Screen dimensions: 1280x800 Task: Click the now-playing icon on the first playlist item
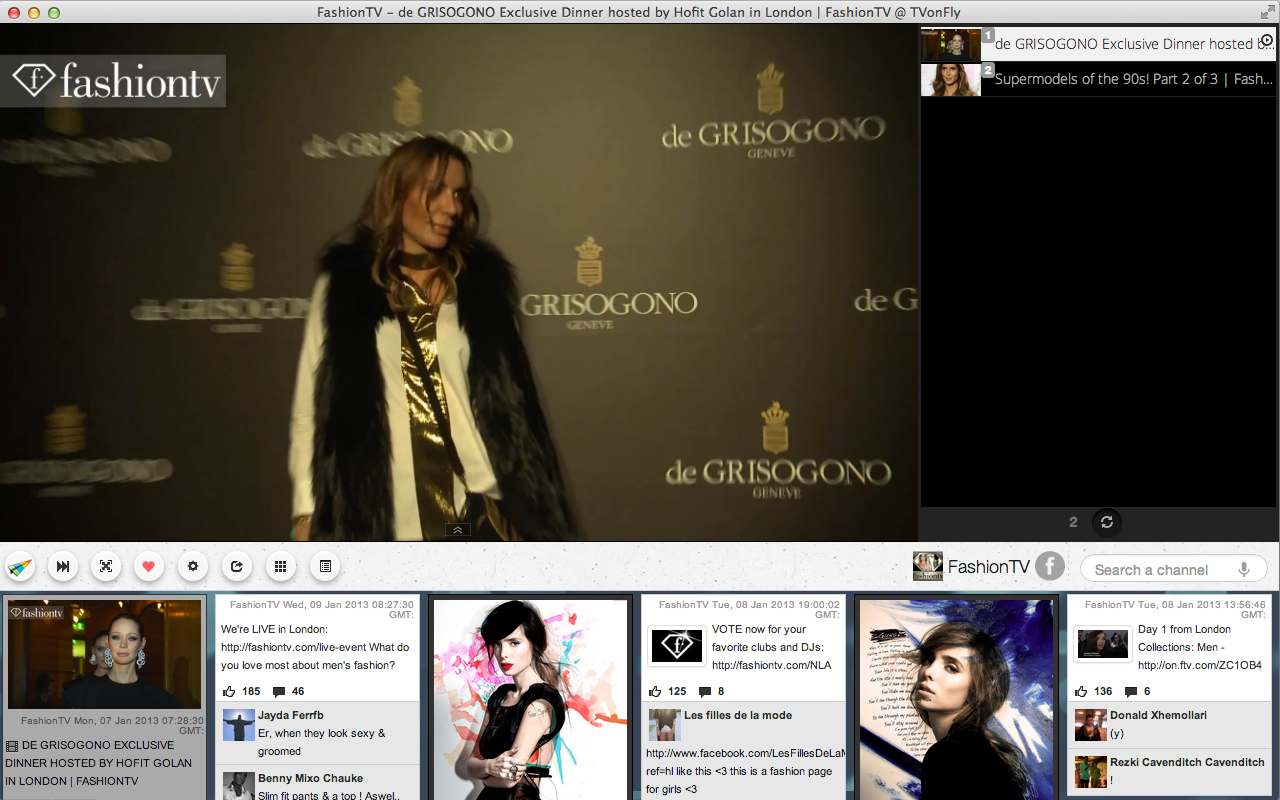[1266, 41]
